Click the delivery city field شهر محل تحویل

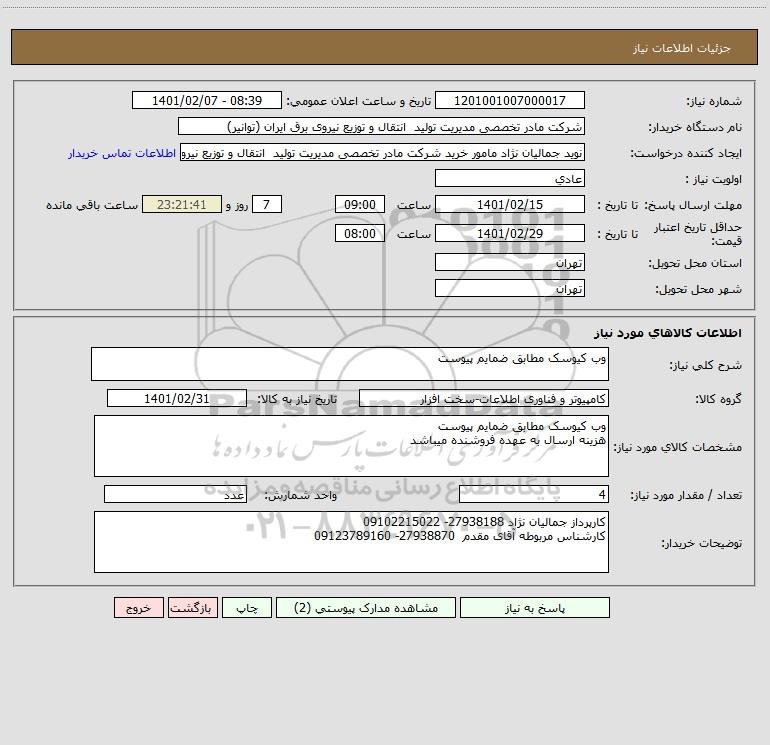click(510, 288)
